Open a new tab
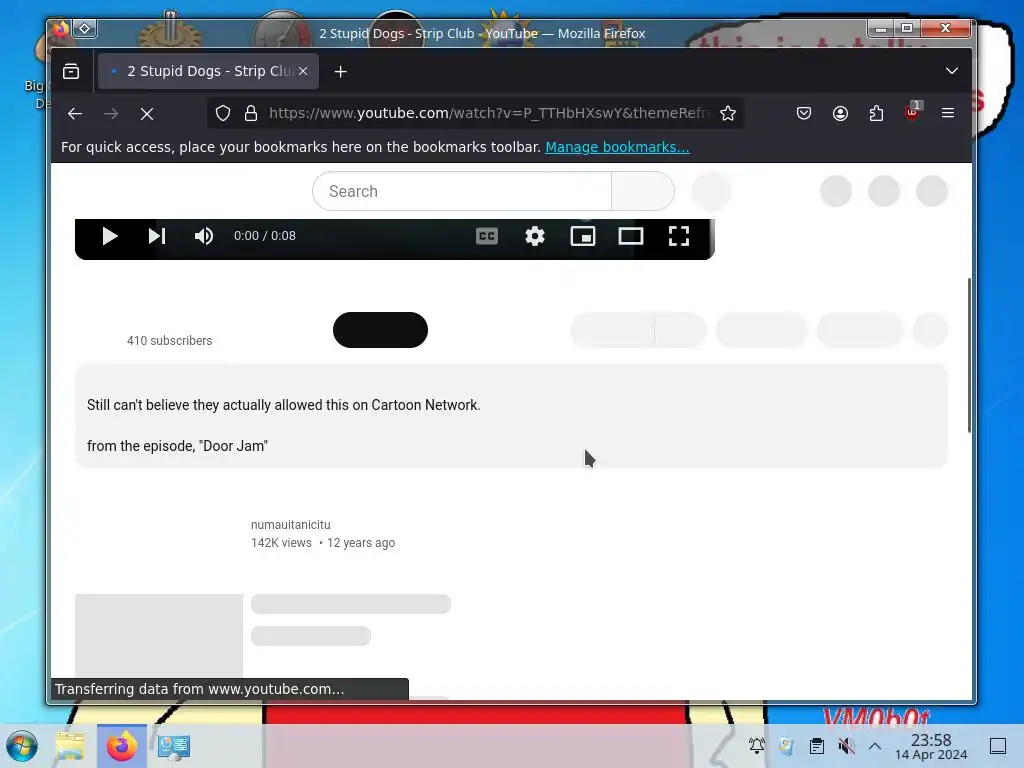This screenshot has width=1024, height=768. pyautogui.click(x=340, y=71)
